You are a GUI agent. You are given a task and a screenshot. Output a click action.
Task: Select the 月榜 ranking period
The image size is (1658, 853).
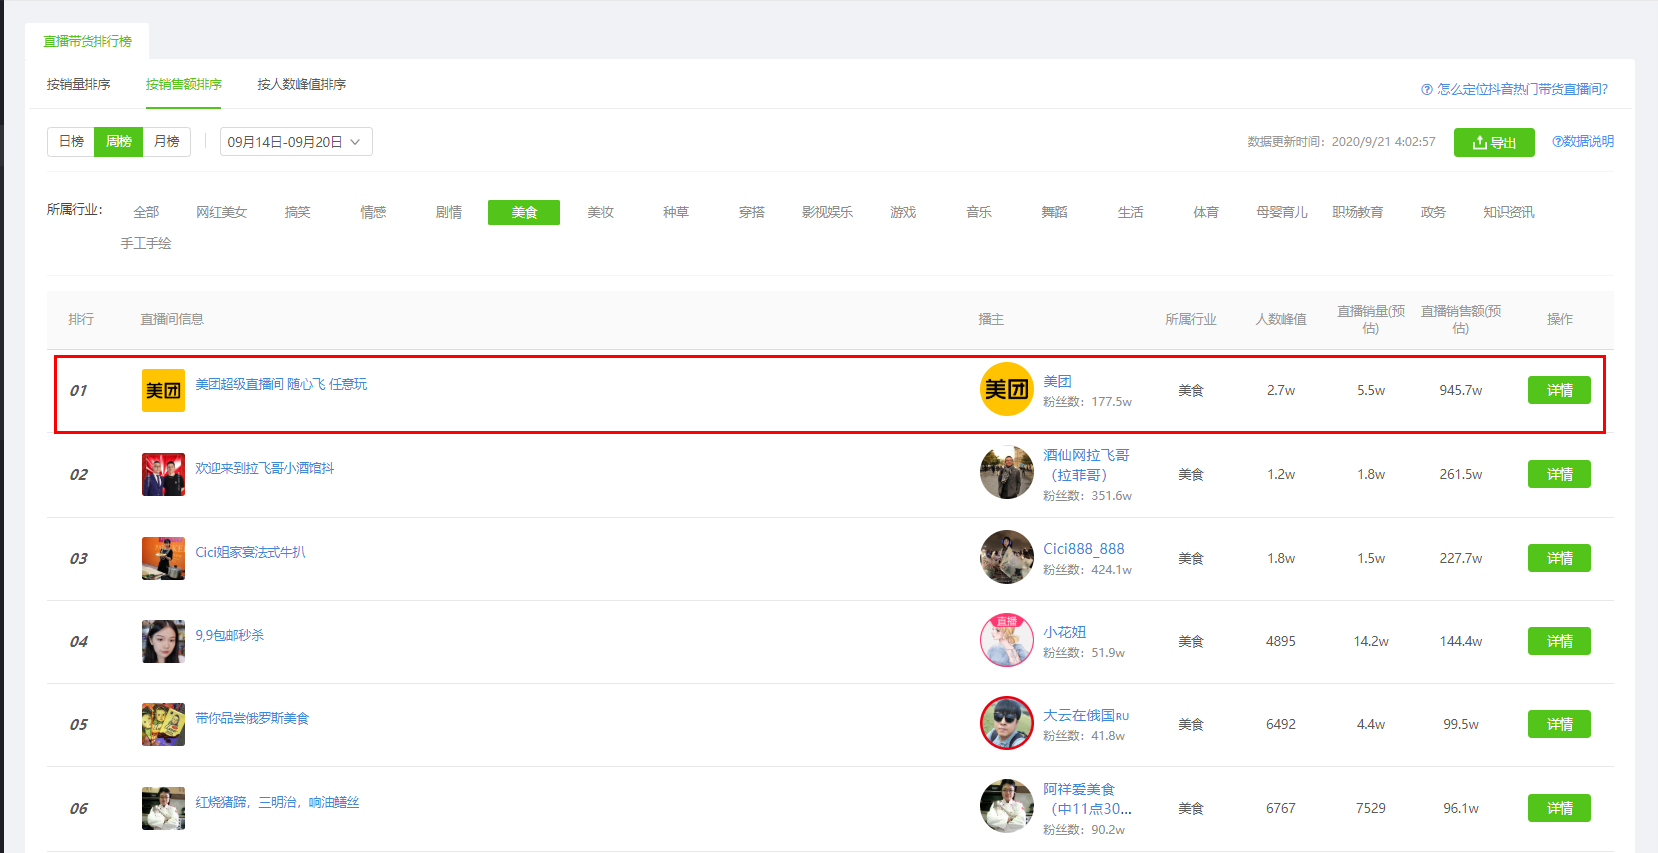tap(167, 141)
